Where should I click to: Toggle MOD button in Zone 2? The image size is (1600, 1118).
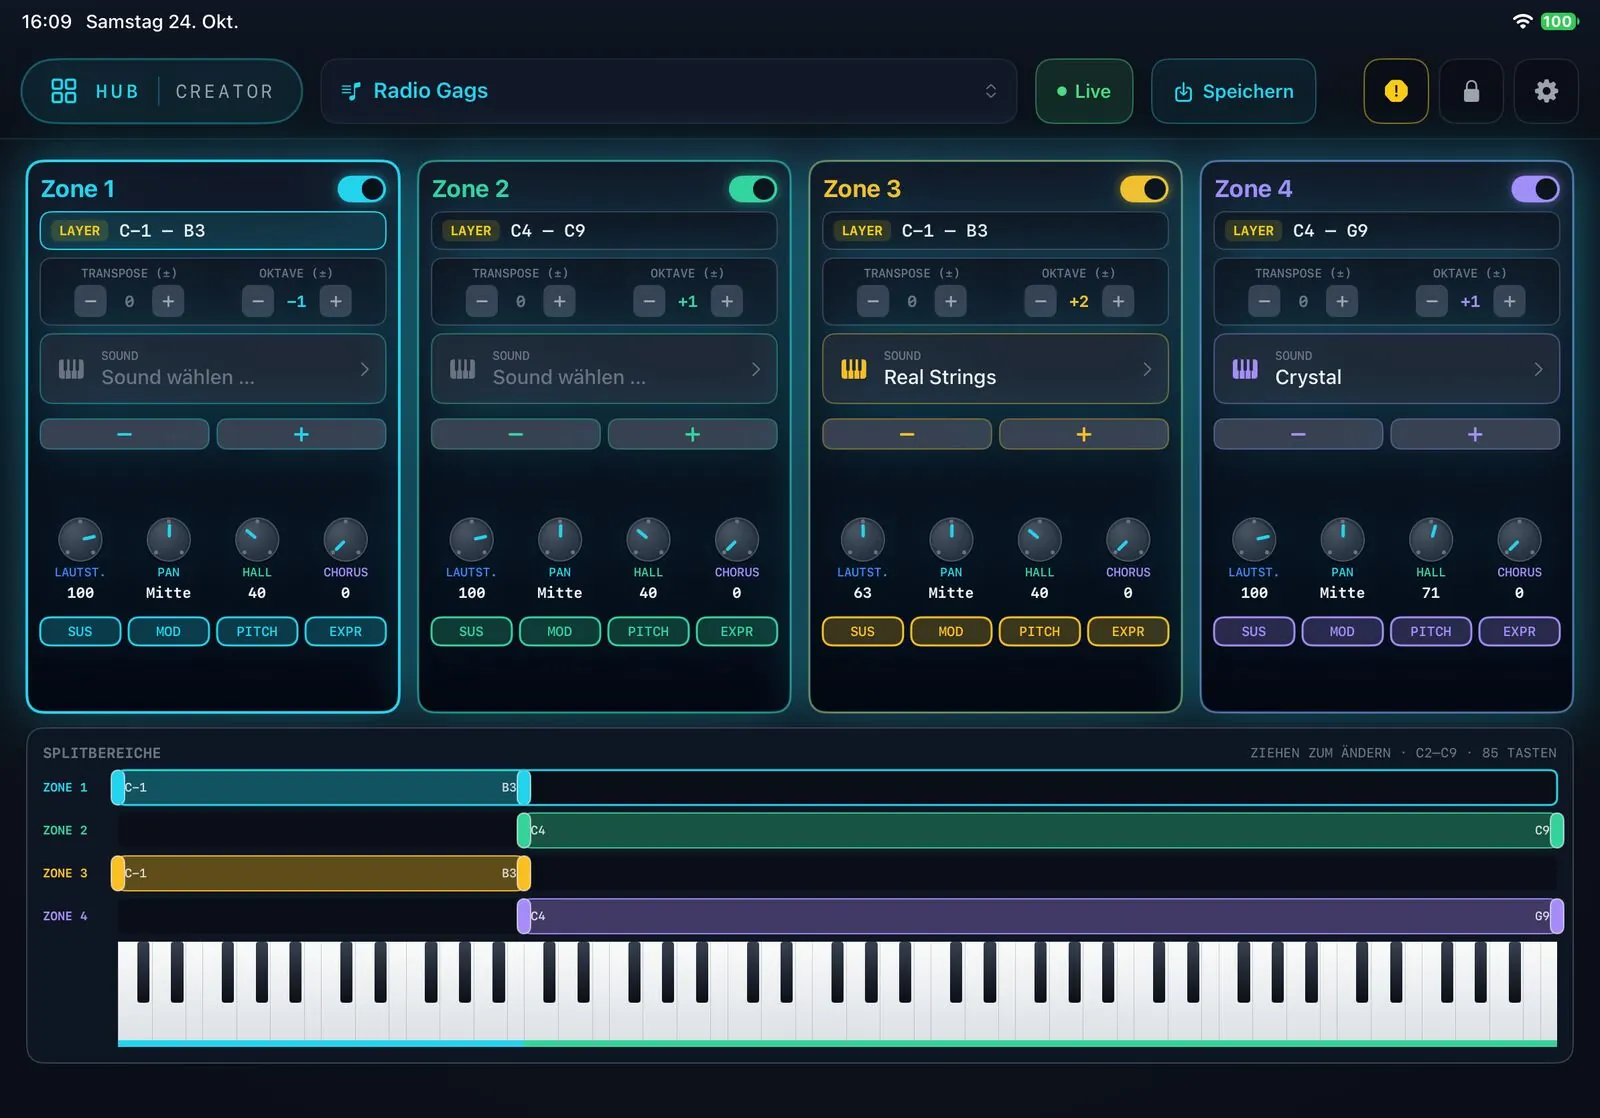pyautogui.click(x=560, y=632)
